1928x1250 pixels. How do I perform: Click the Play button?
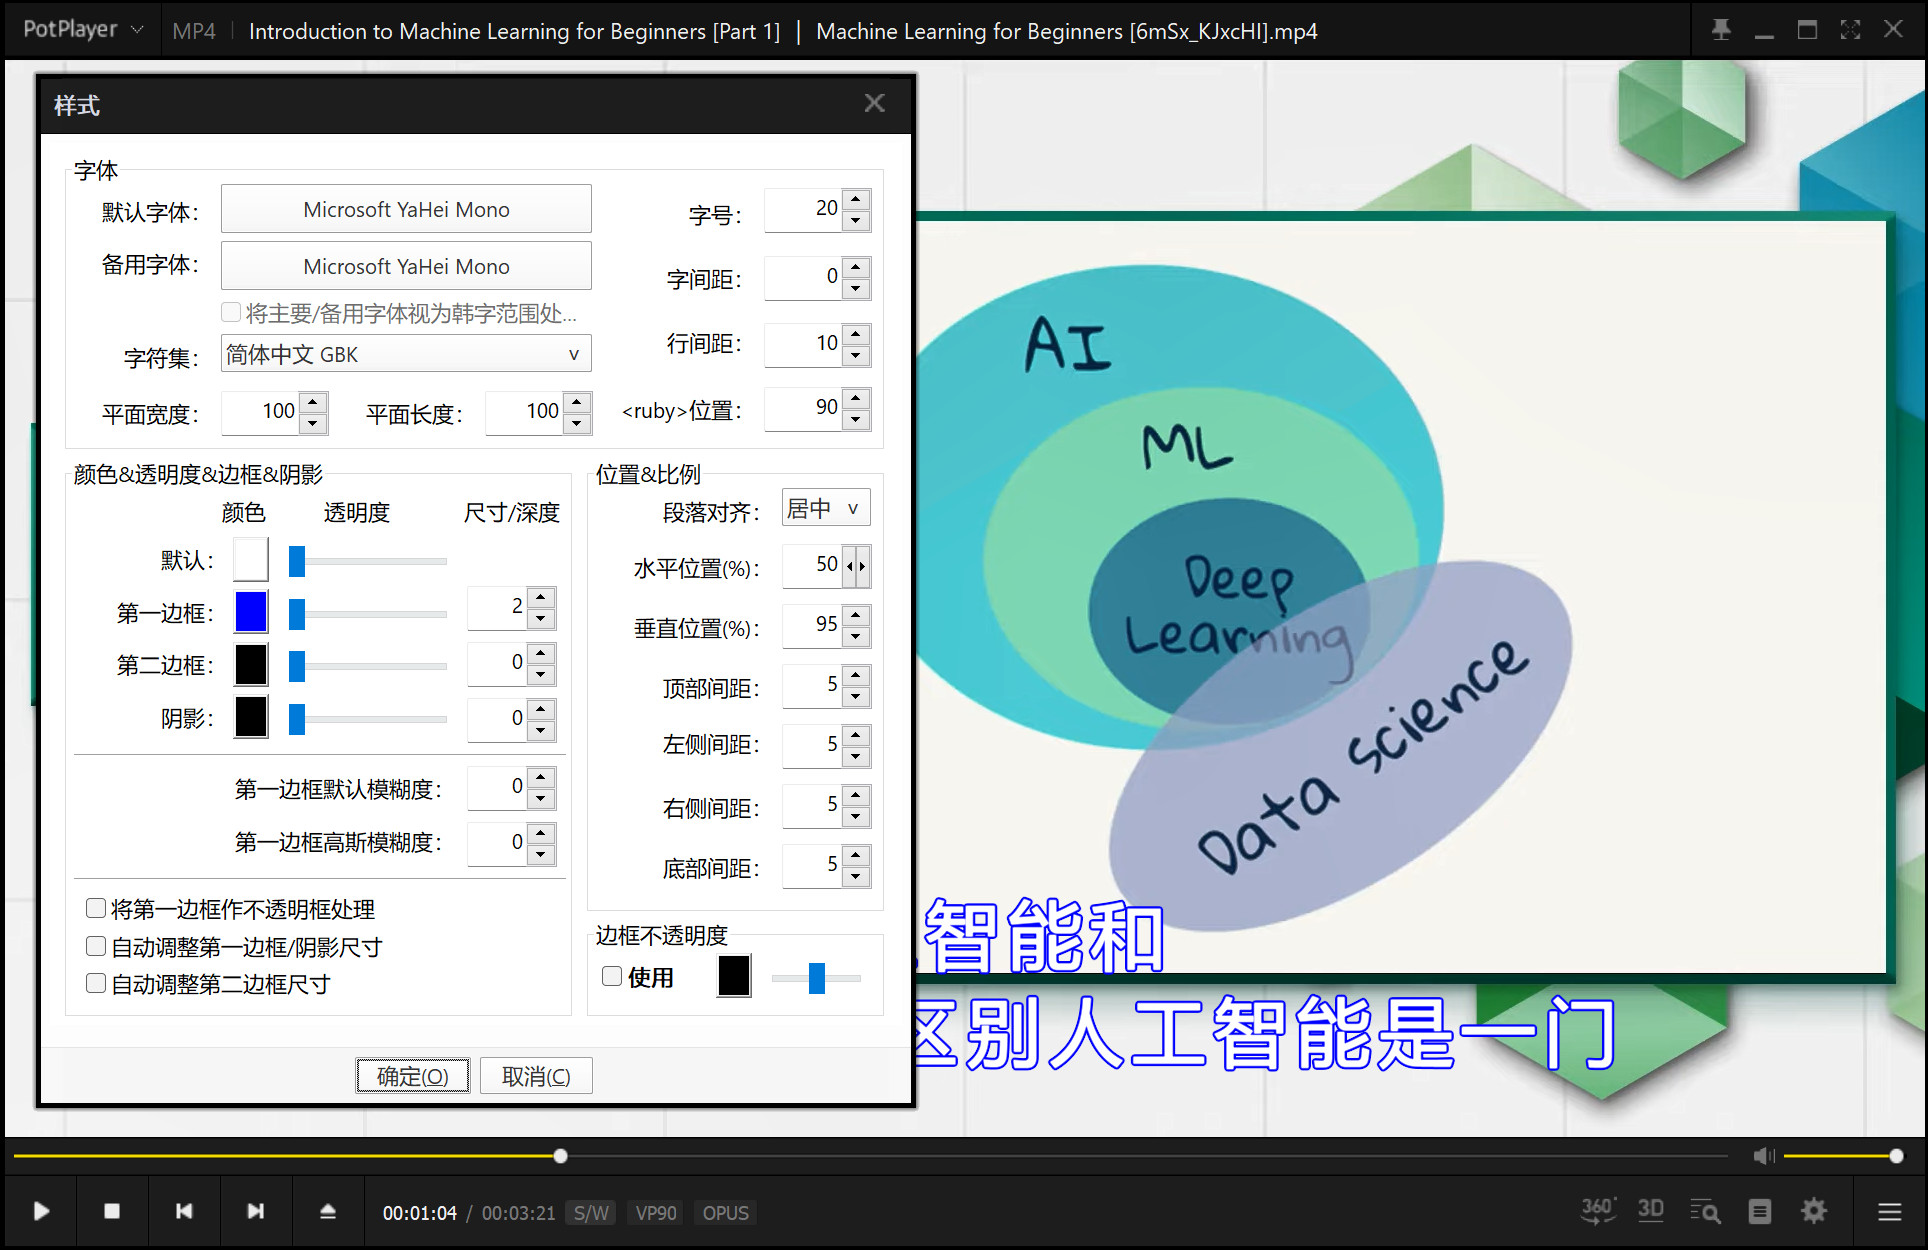point(41,1212)
